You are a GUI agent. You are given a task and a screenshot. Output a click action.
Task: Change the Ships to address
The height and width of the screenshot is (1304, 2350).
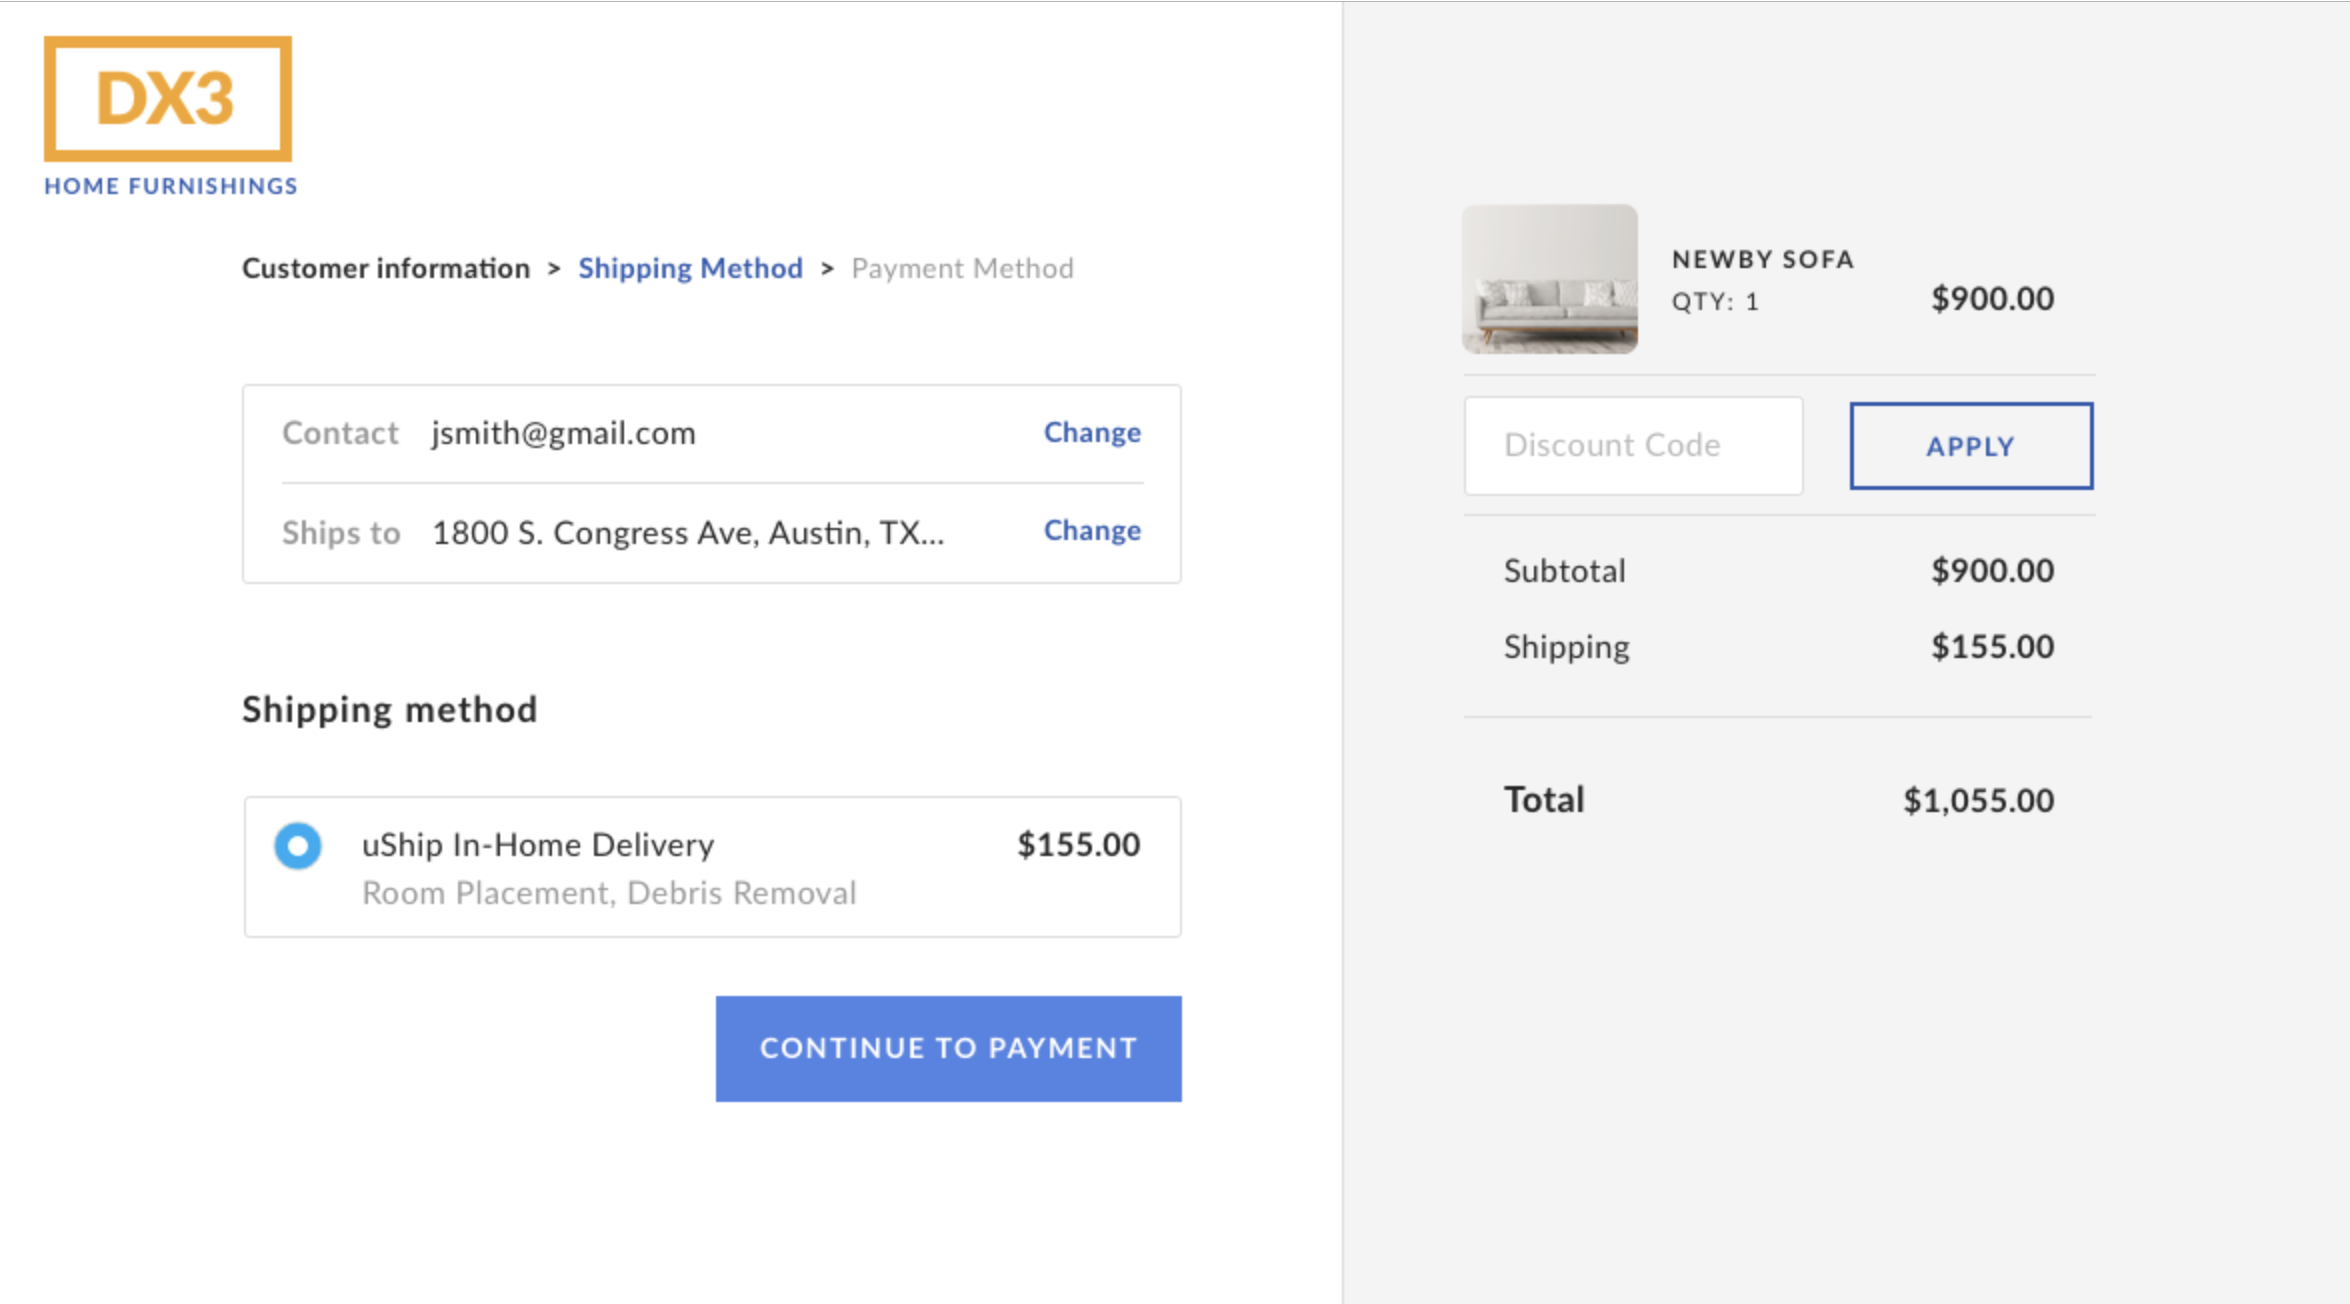[1092, 530]
